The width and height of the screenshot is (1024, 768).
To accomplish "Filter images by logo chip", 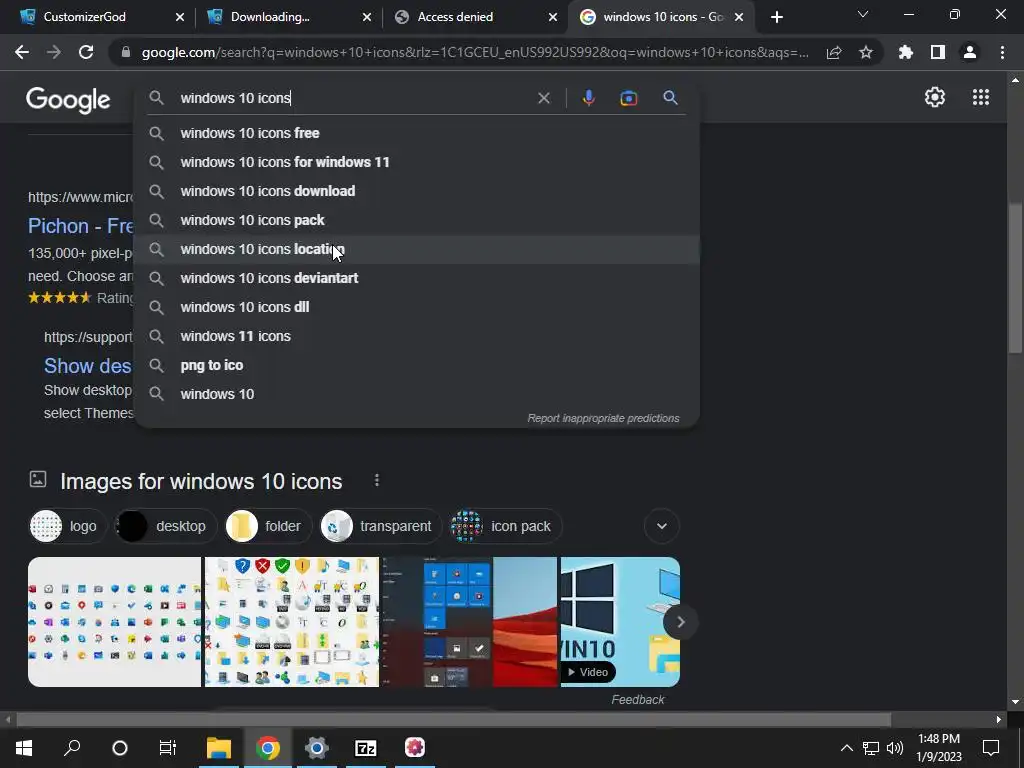I will (x=67, y=526).
